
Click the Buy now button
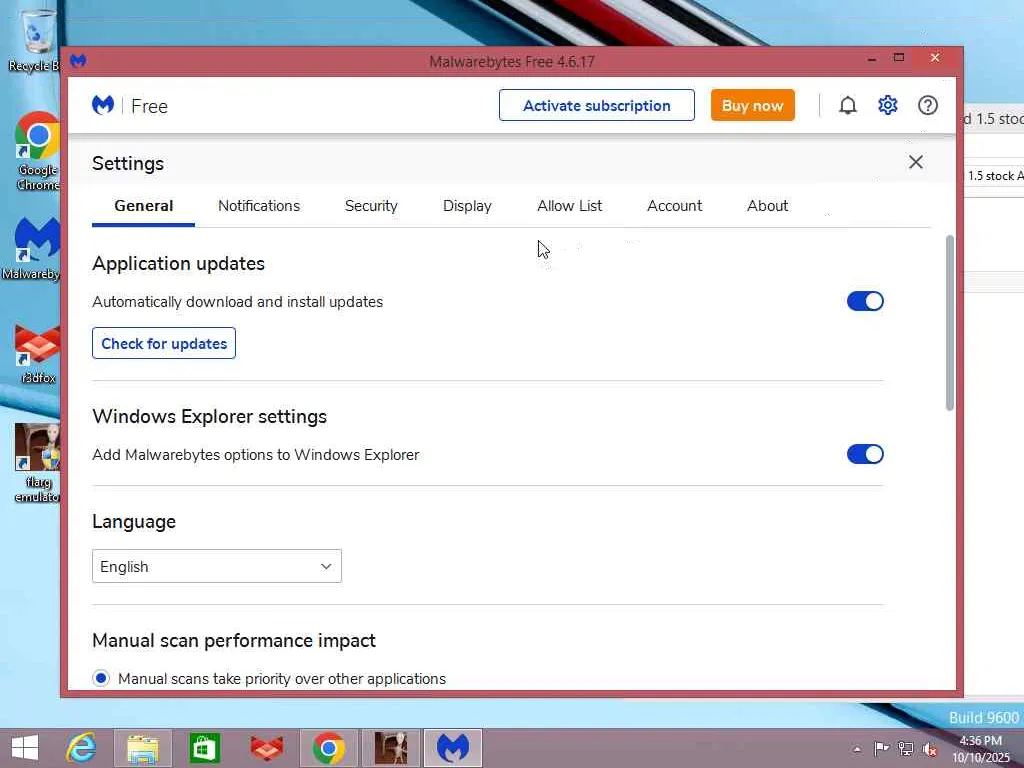click(x=752, y=105)
